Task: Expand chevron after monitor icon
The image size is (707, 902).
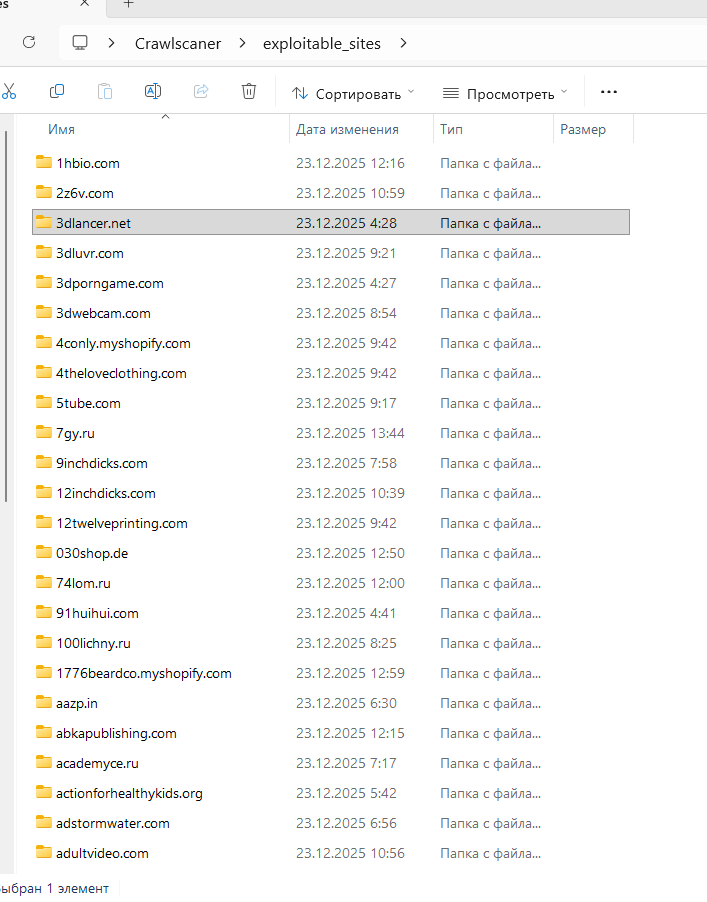Action: coord(112,43)
